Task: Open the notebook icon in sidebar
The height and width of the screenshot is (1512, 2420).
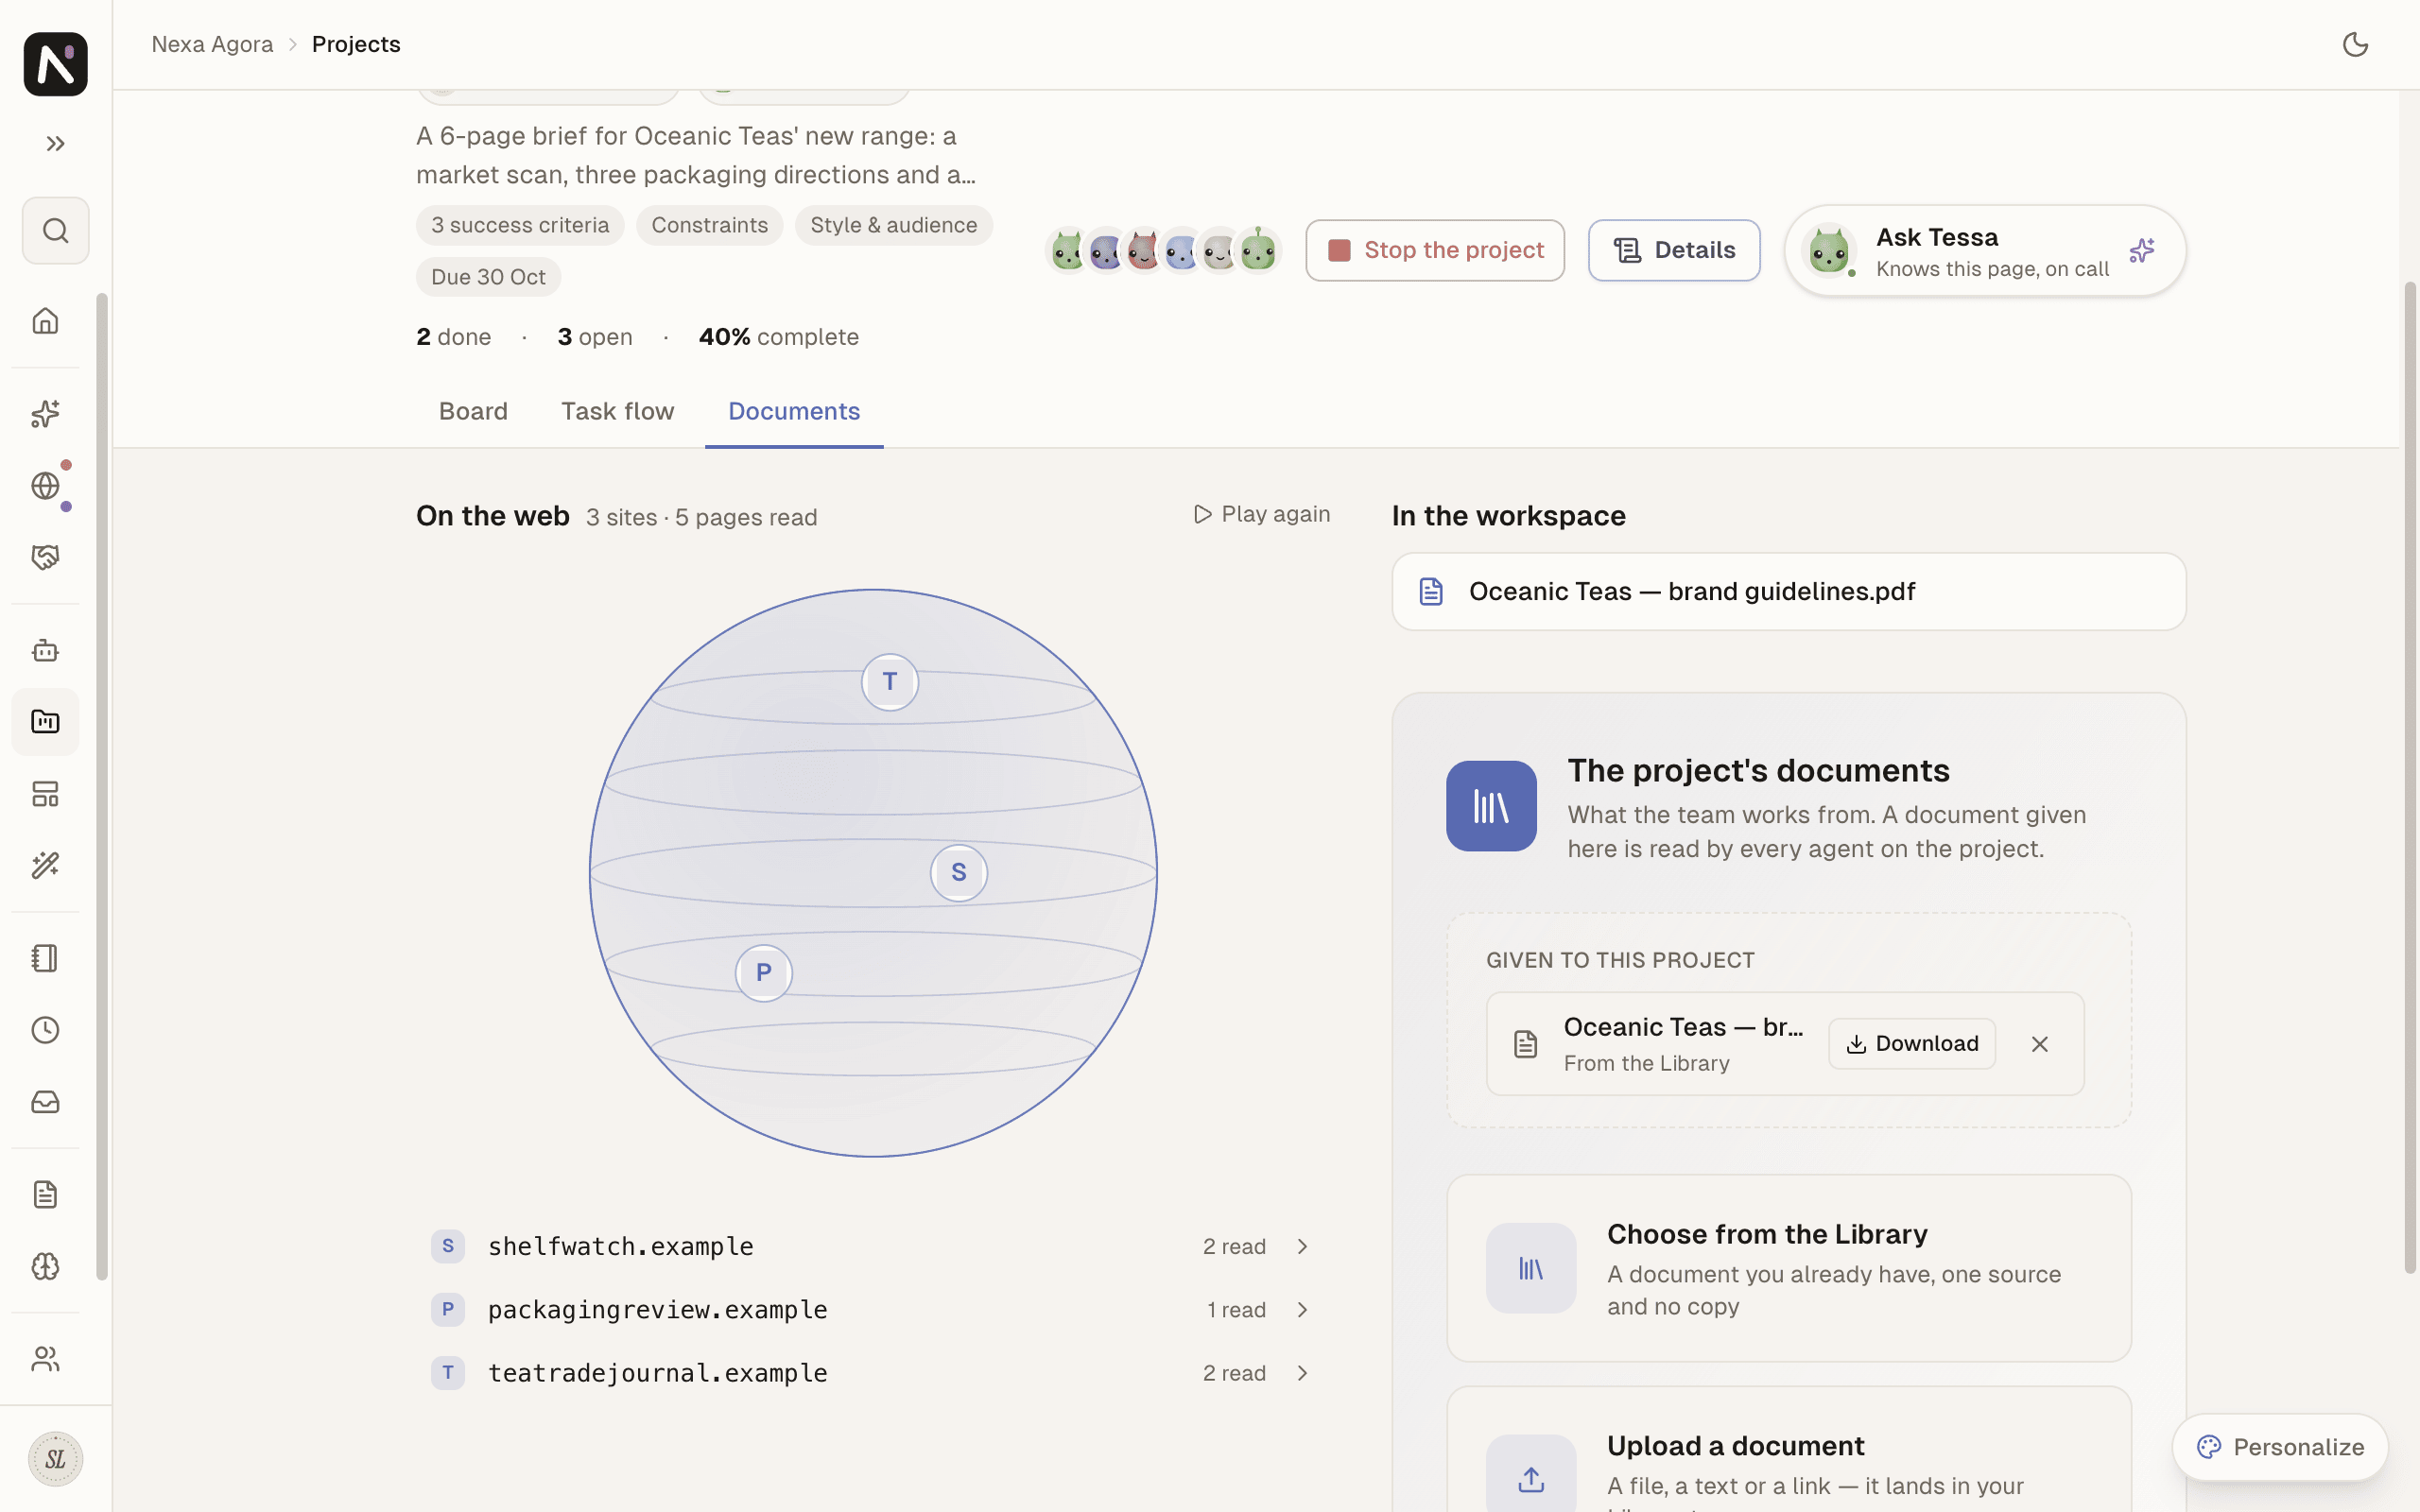Action: point(45,958)
